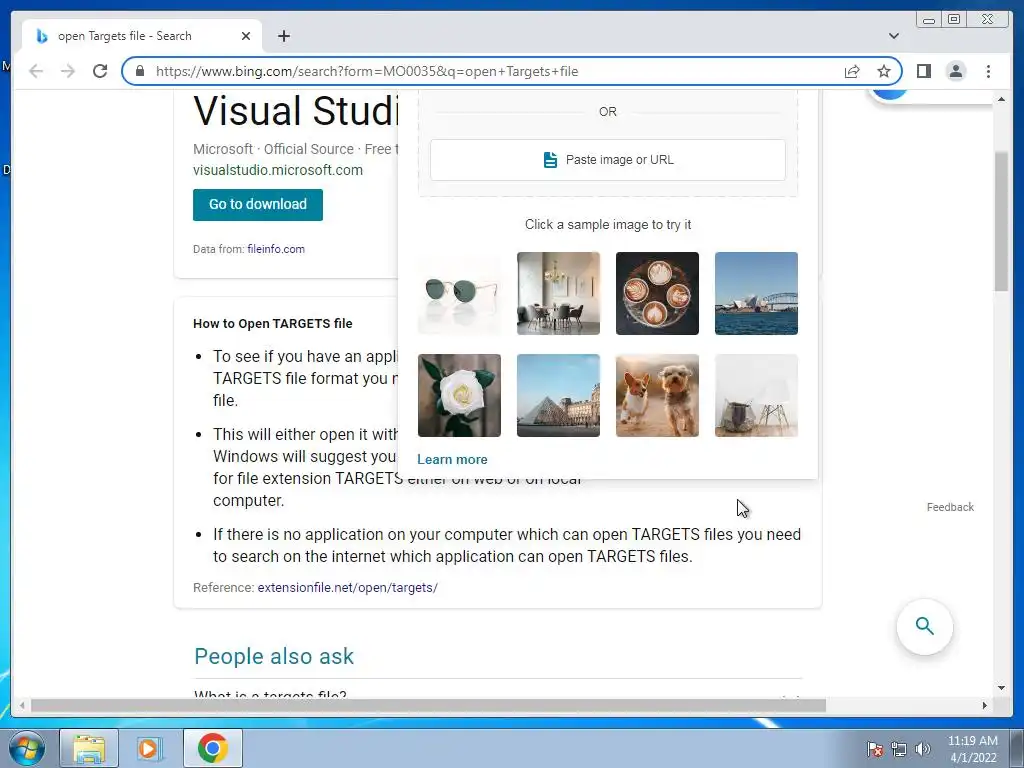Select white rose sample image
Viewport: 1024px width, 768px height.
[x=459, y=395]
